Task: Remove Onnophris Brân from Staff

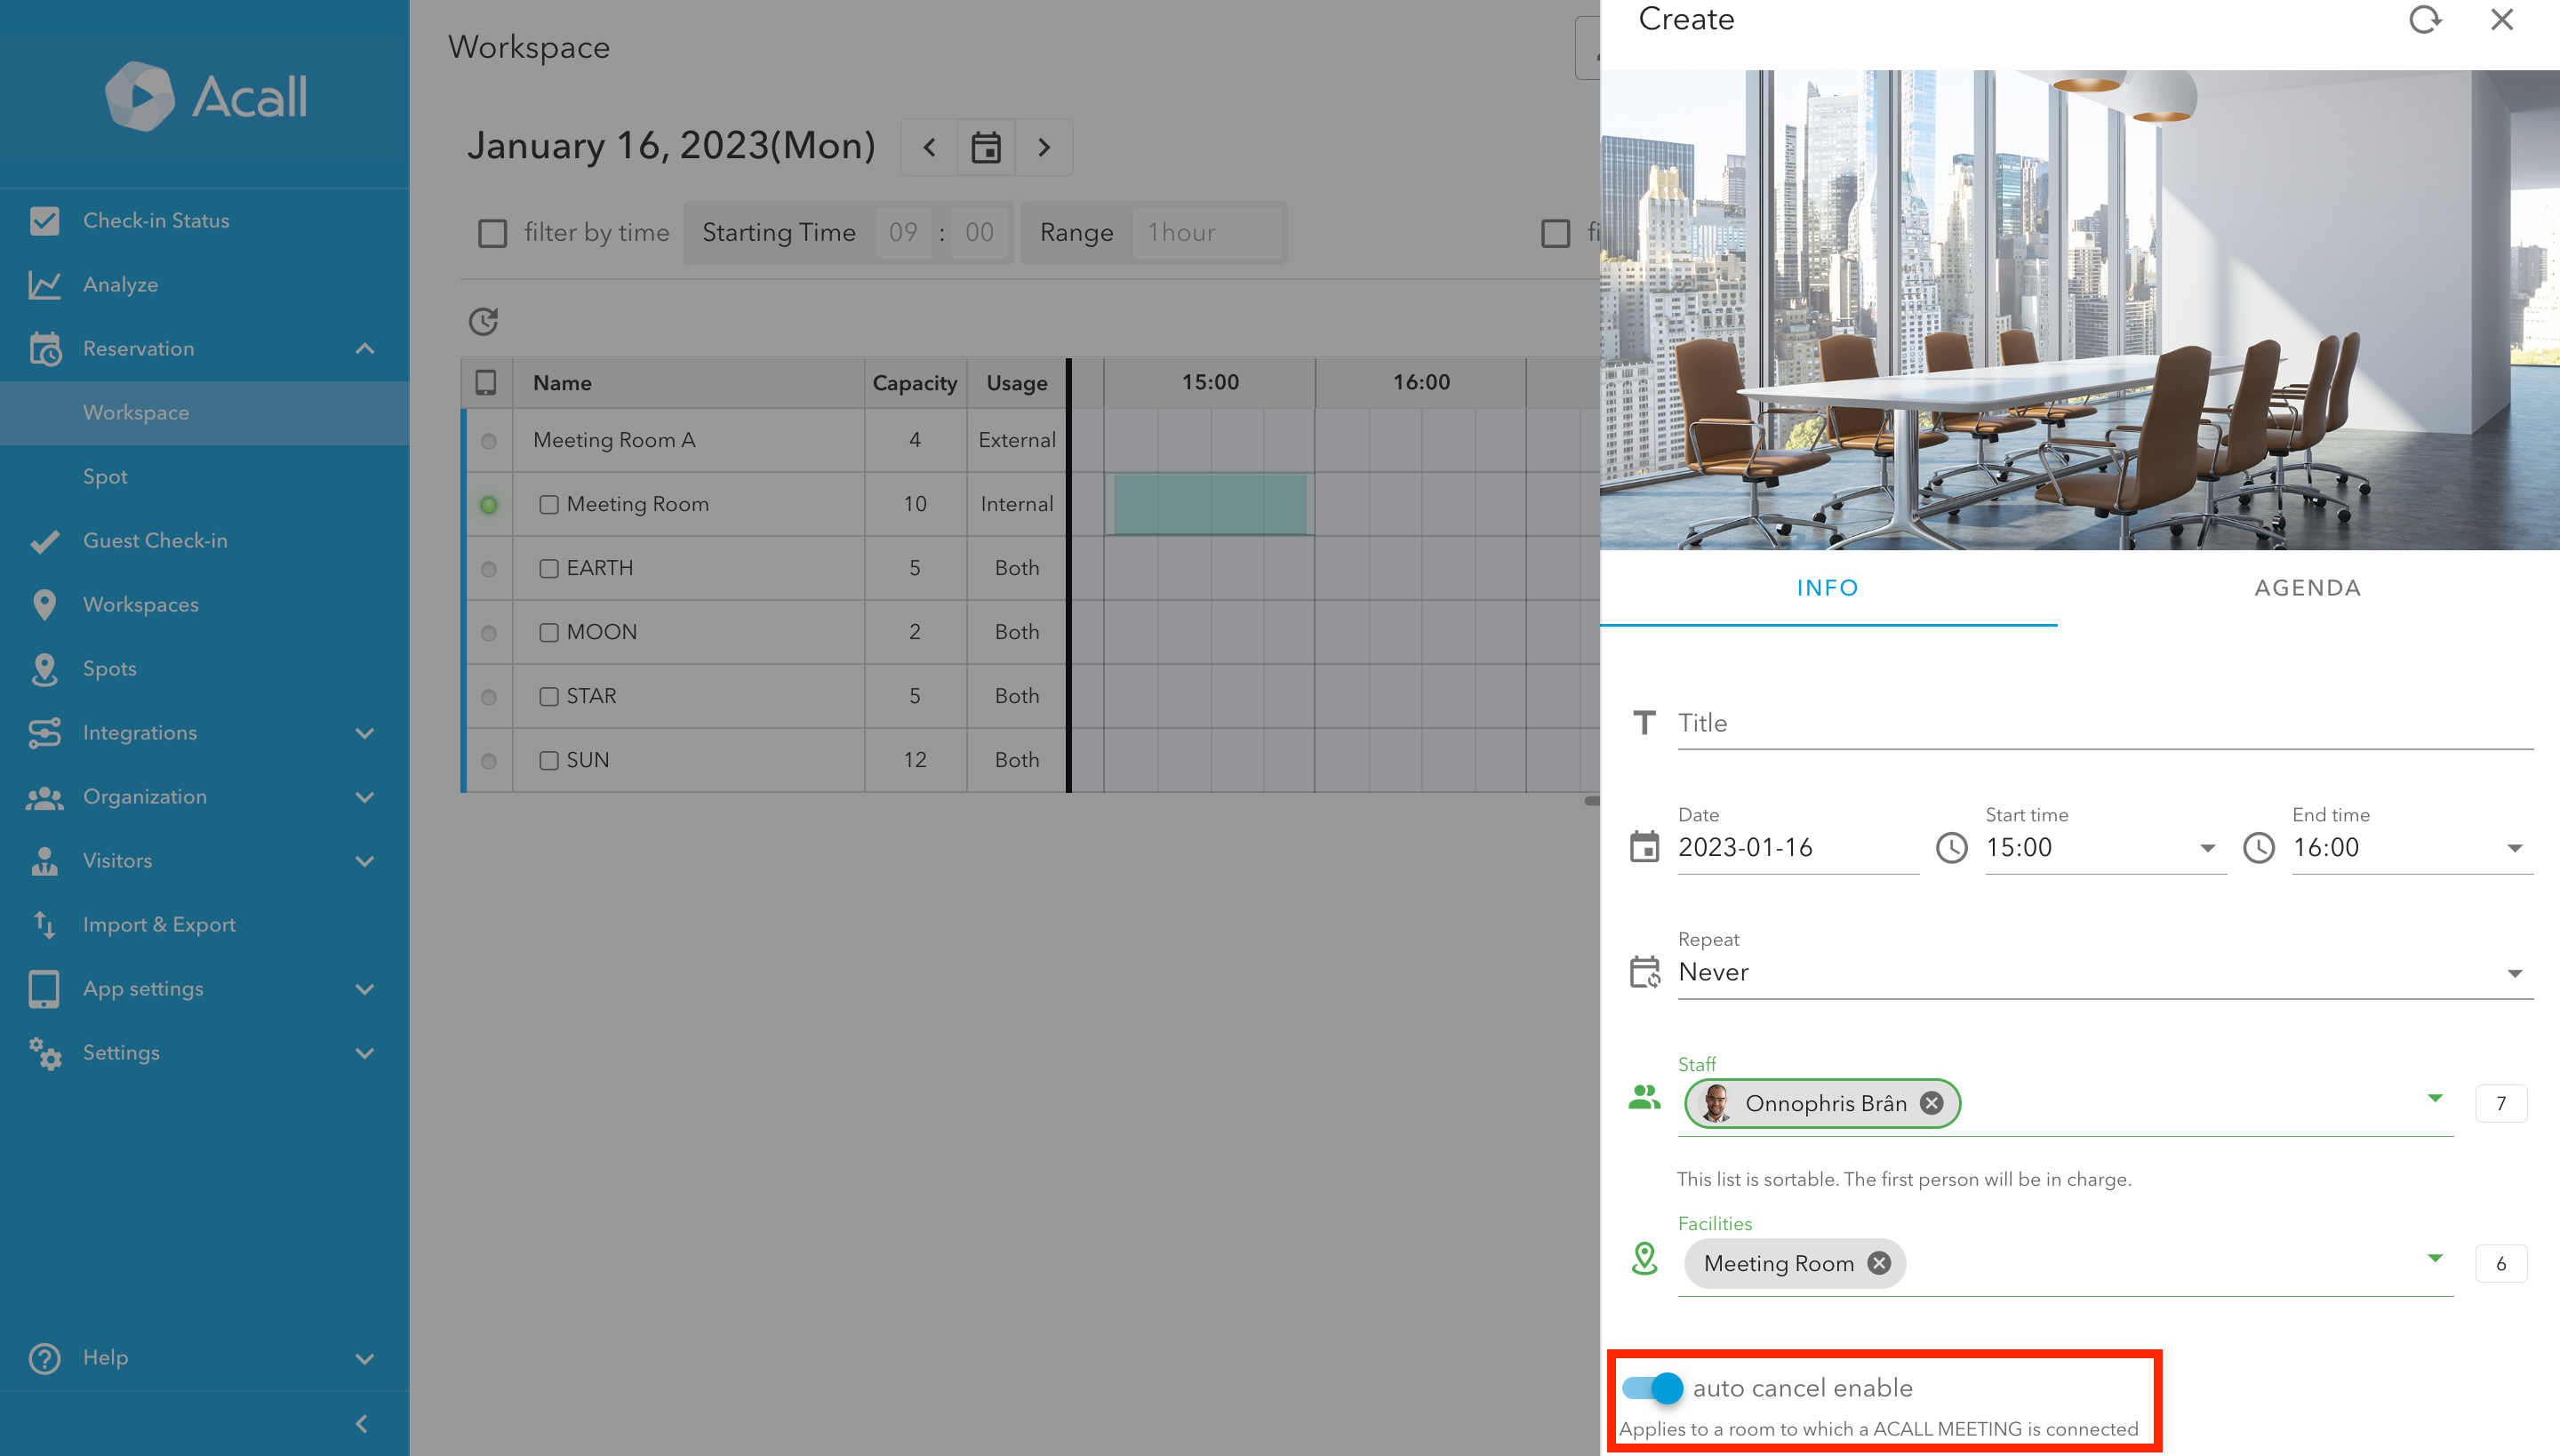Action: tap(1931, 1103)
